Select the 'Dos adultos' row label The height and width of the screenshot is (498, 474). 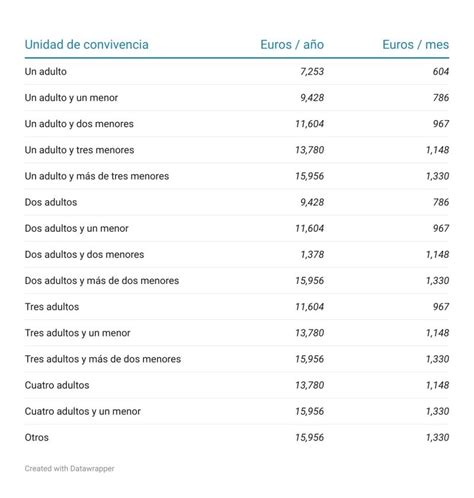pyautogui.click(x=51, y=202)
